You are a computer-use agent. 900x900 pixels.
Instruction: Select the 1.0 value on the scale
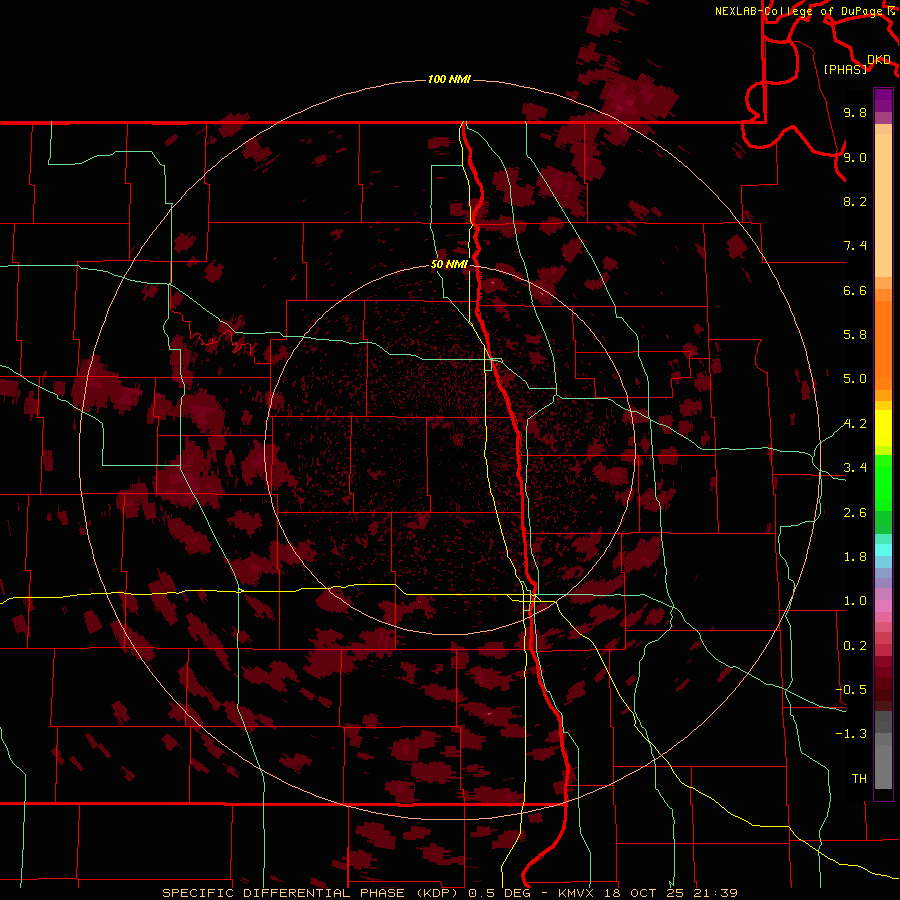pyautogui.click(x=855, y=601)
